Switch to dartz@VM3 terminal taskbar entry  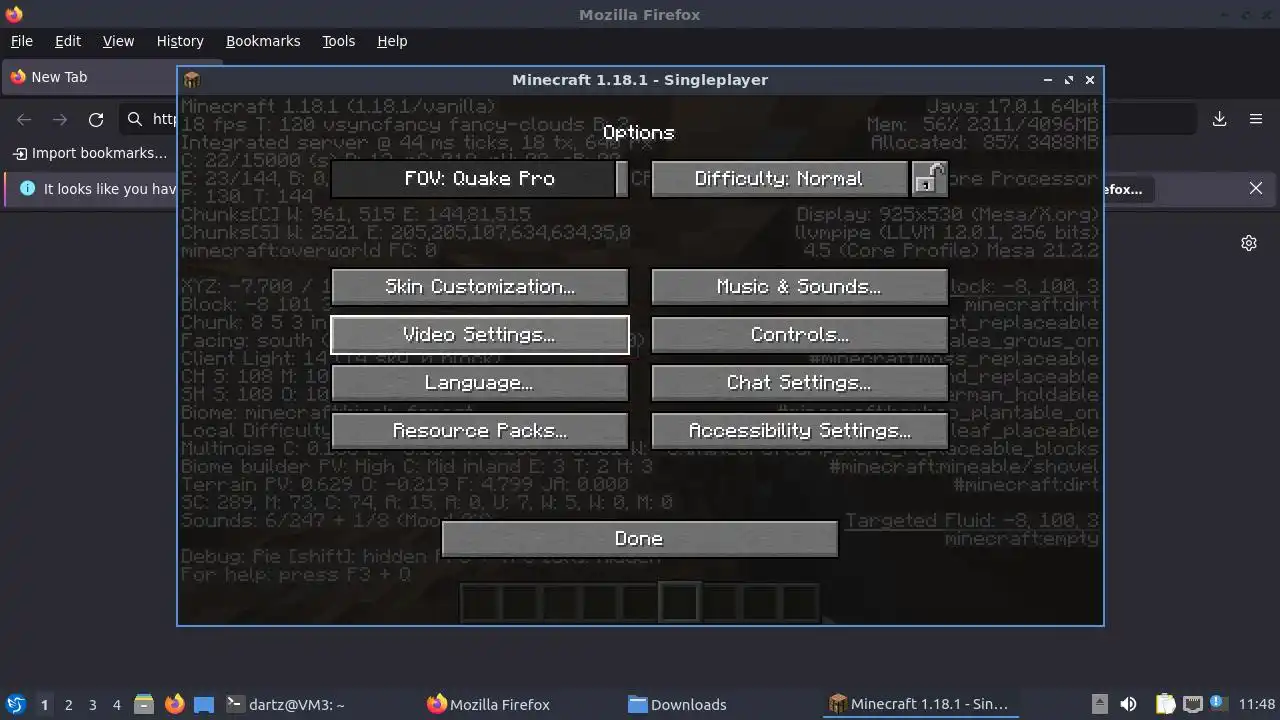318,704
